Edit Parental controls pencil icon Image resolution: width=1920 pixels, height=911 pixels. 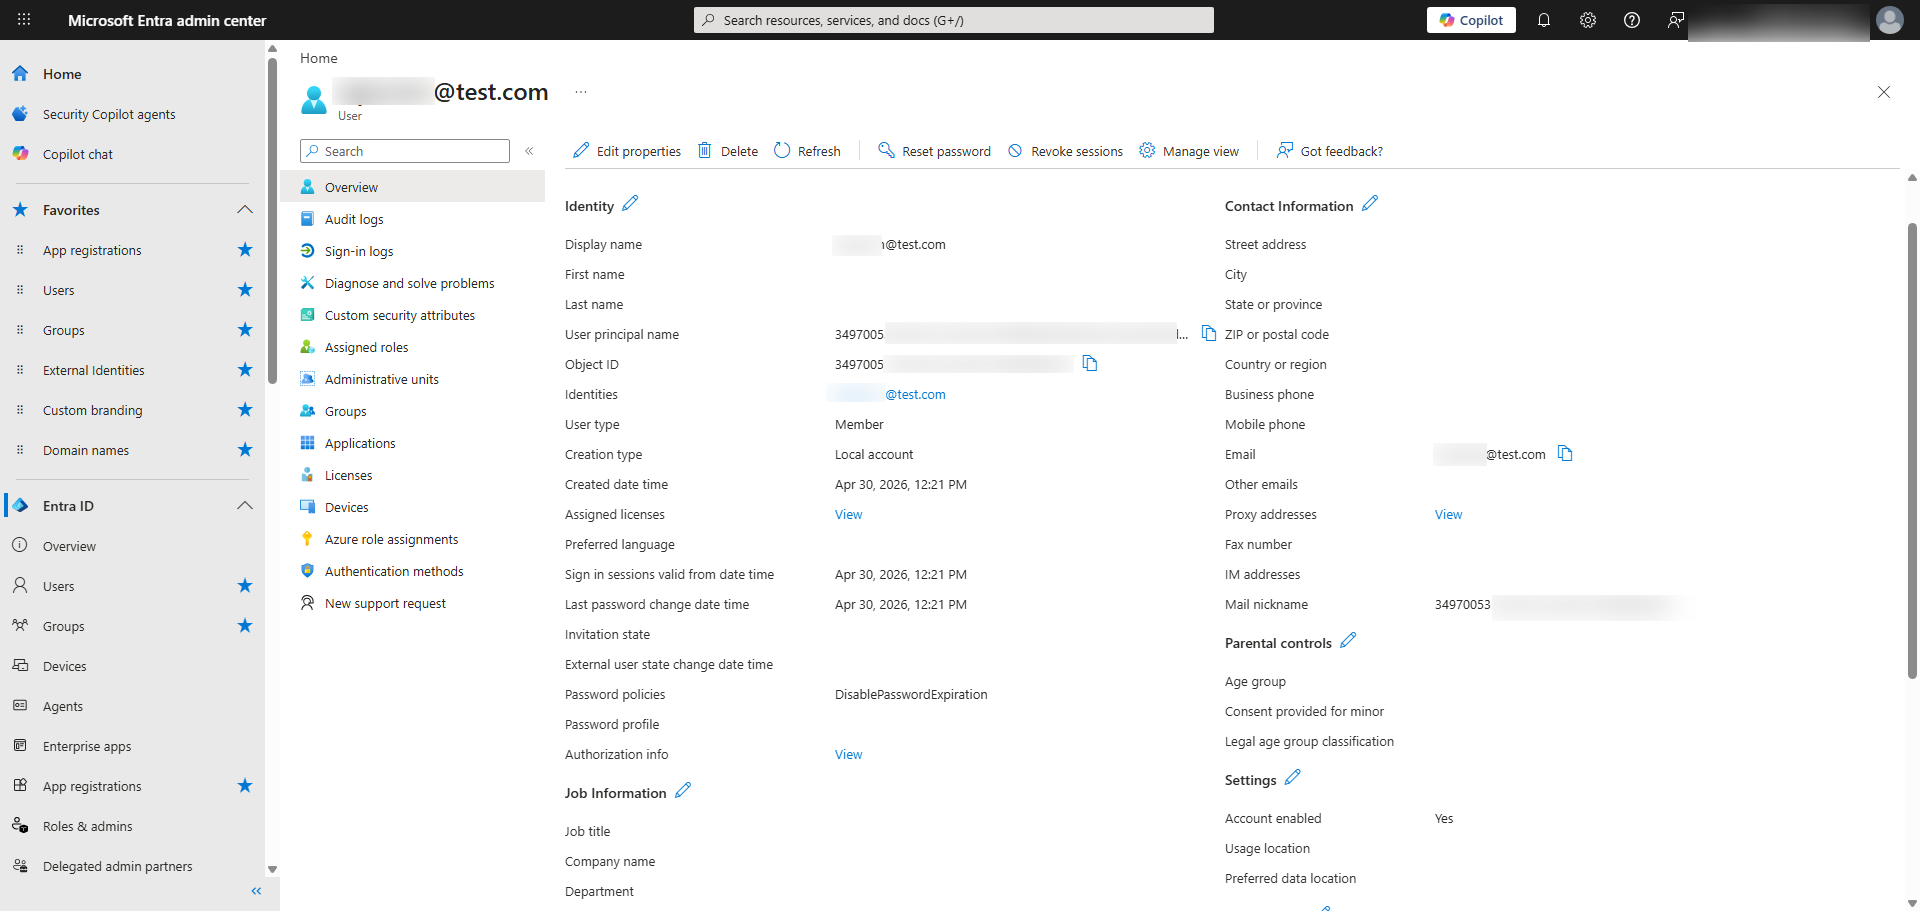pyautogui.click(x=1348, y=641)
